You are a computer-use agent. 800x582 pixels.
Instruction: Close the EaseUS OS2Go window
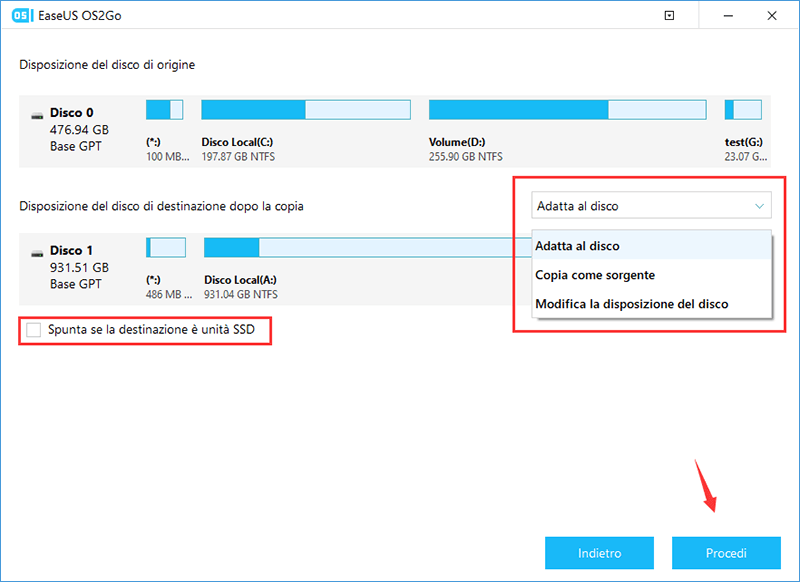(772, 16)
